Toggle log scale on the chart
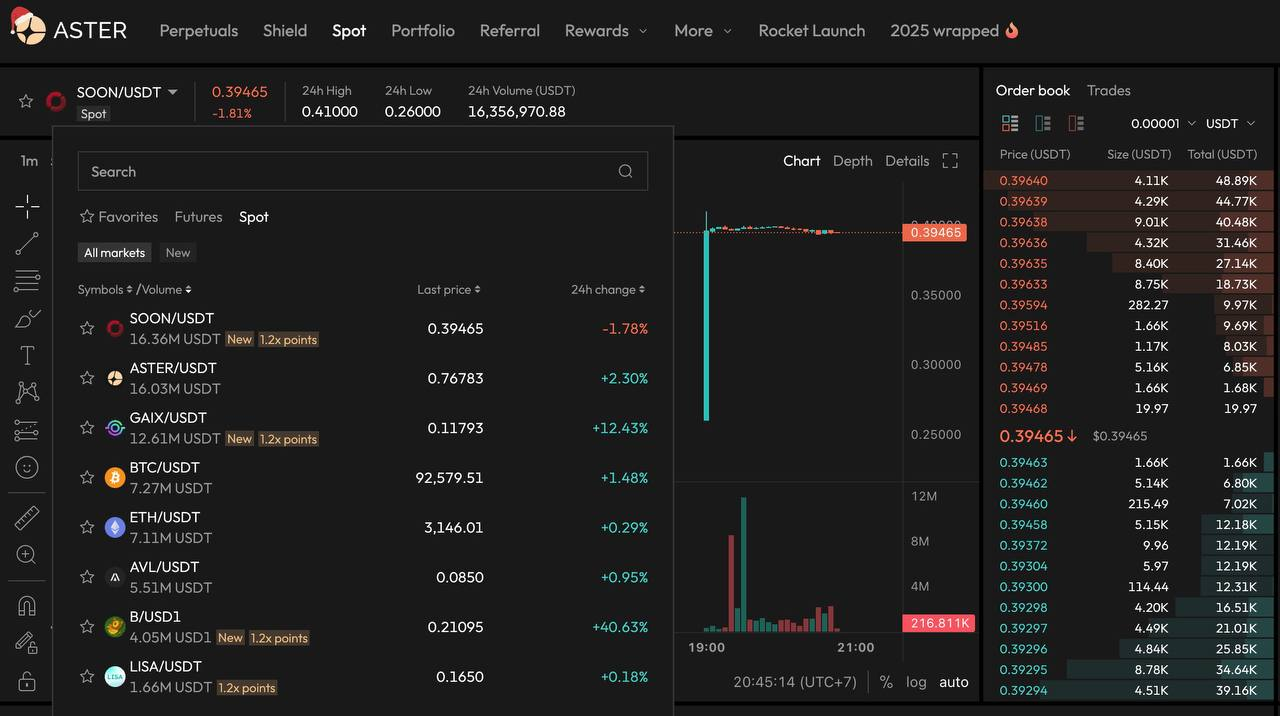 pos(916,682)
